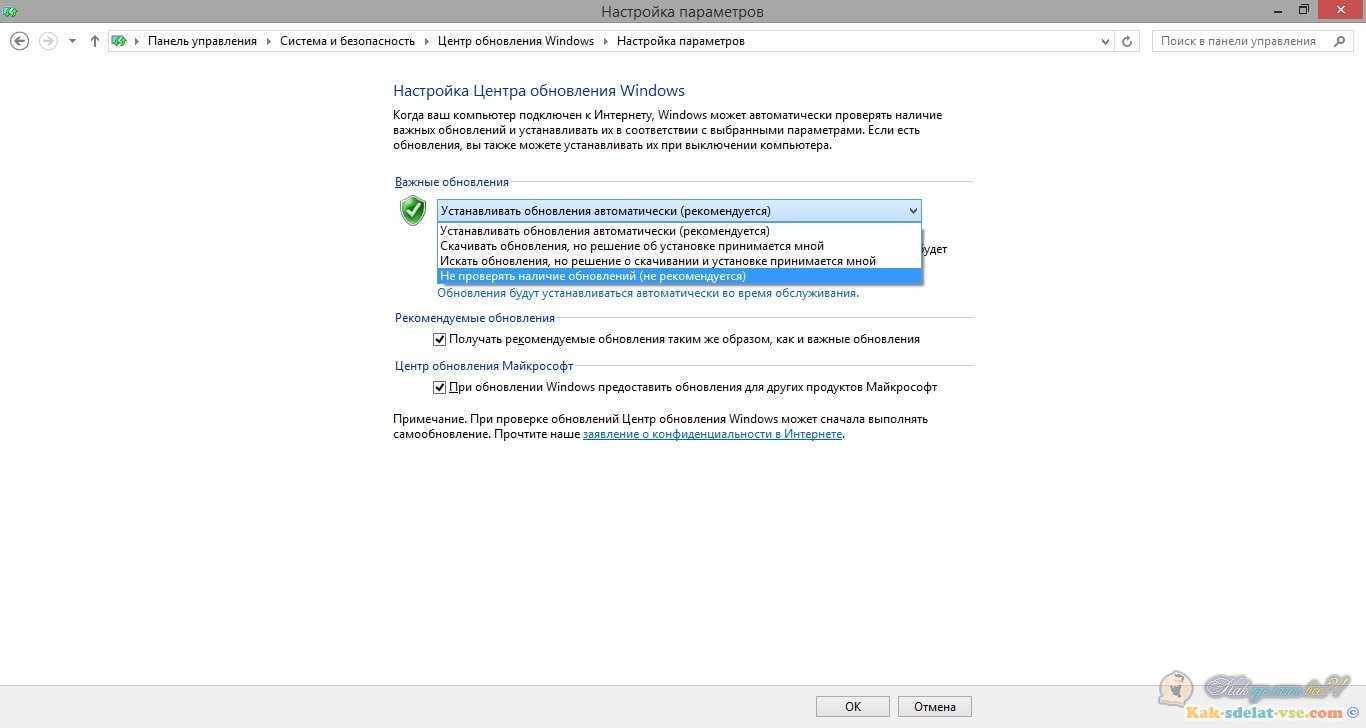1366x728 pixels.
Task: Expand arrow after 'Система и безопасность' breadcrumb
Action: pyautogui.click(x=426, y=41)
